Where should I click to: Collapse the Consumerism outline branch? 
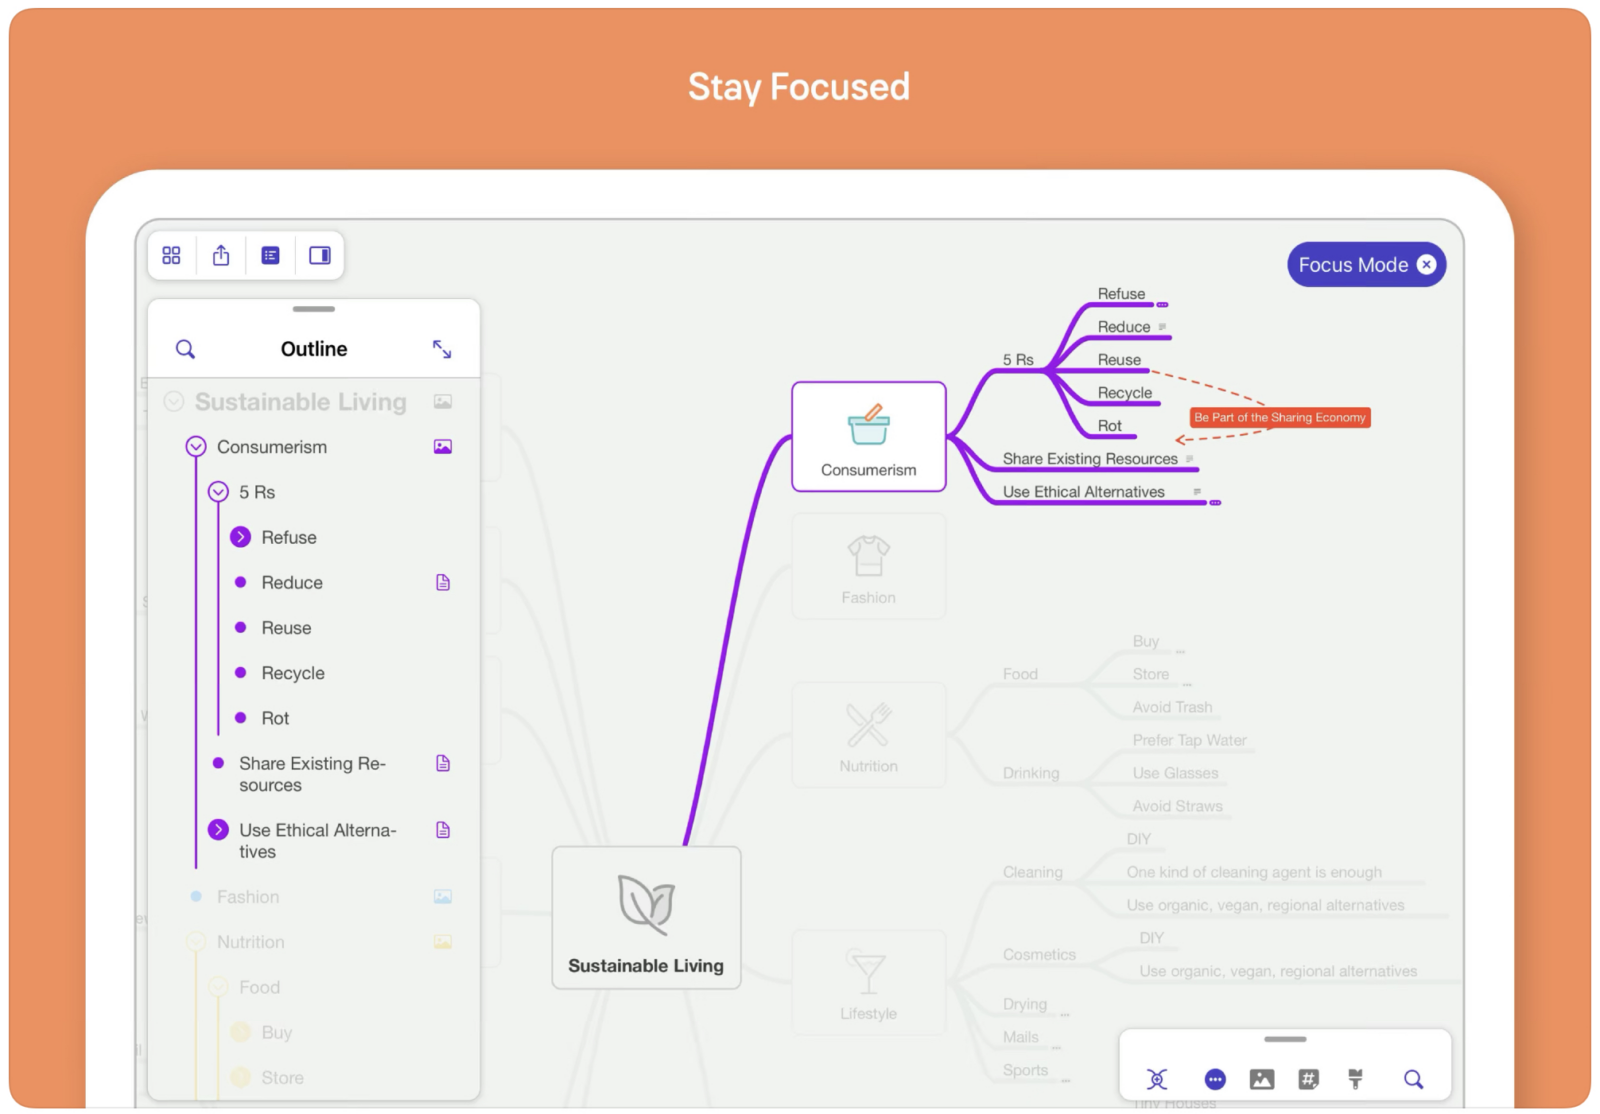coord(196,447)
